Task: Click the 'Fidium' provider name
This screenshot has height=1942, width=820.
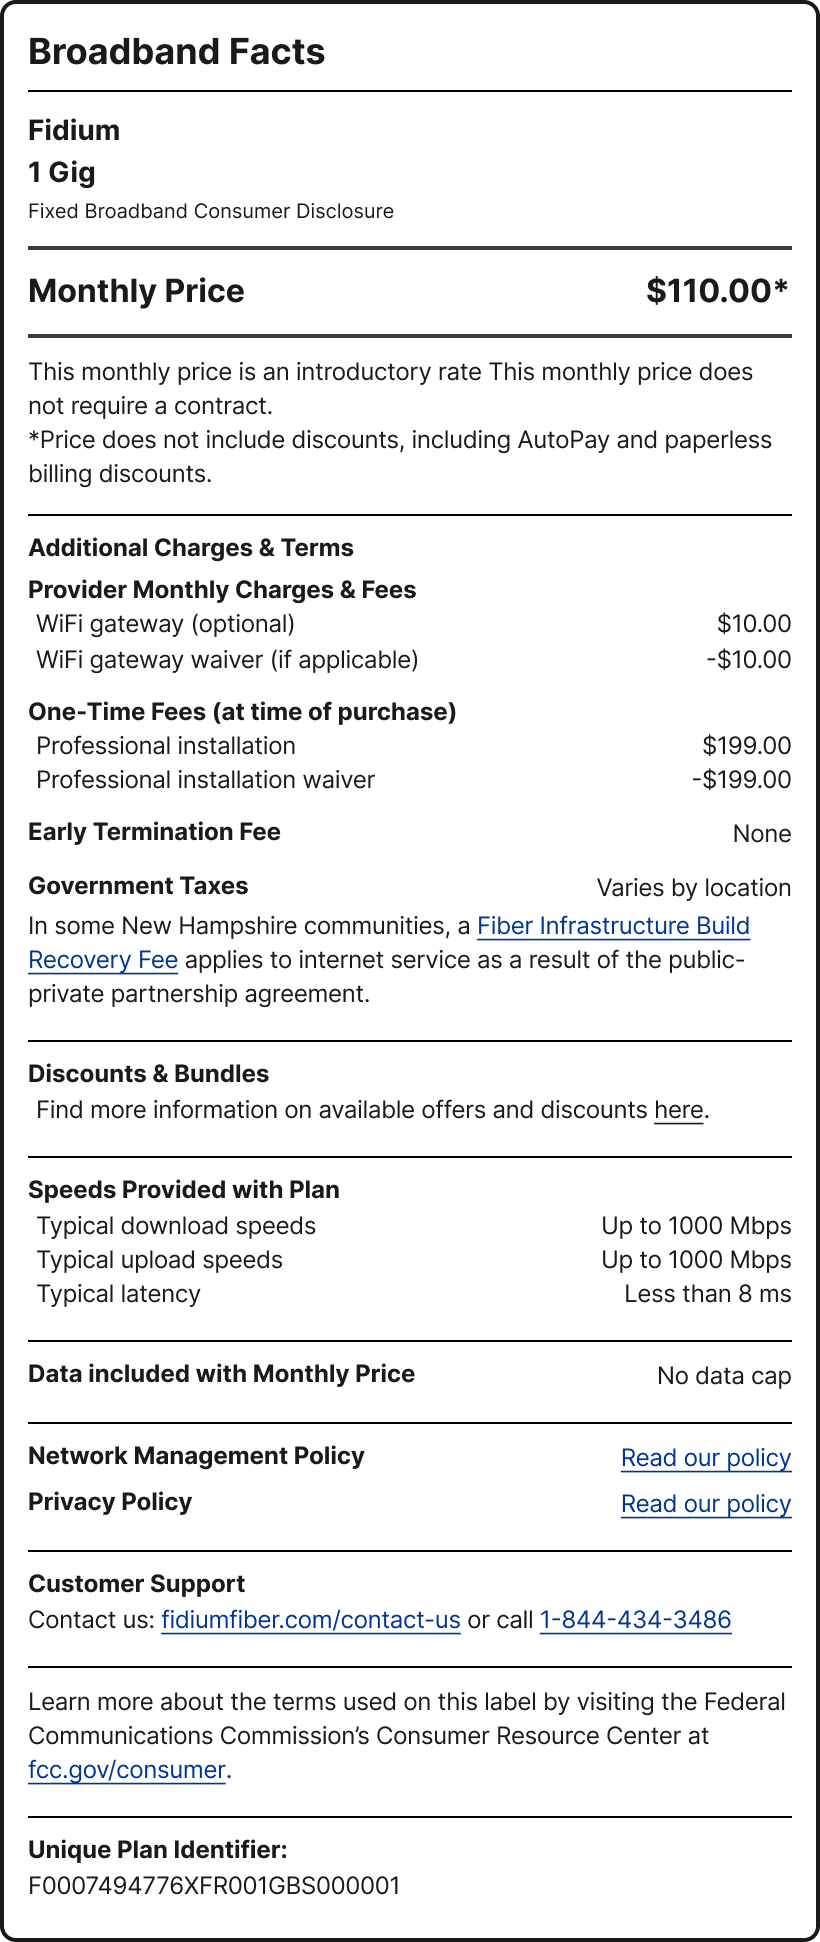Action: tap(74, 130)
